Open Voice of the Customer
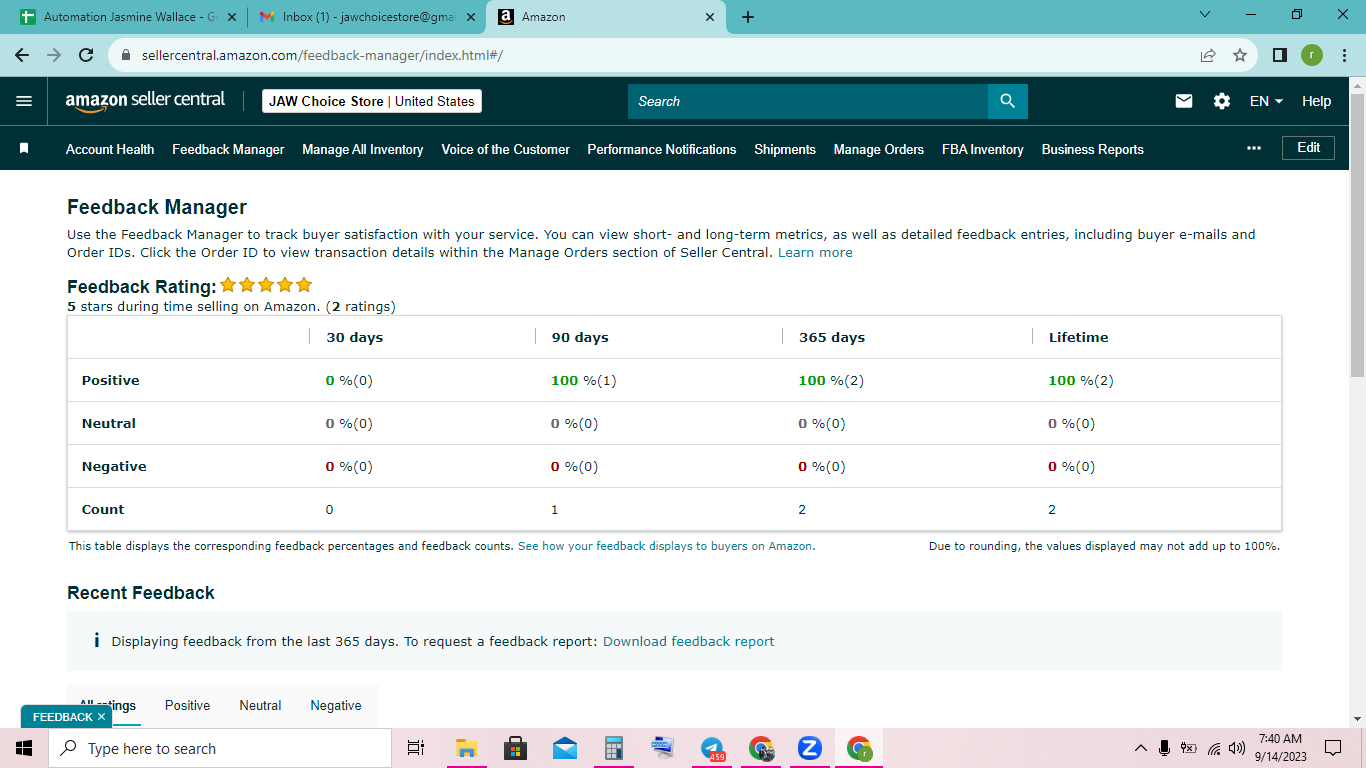The image size is (1366, 768). 506,149
